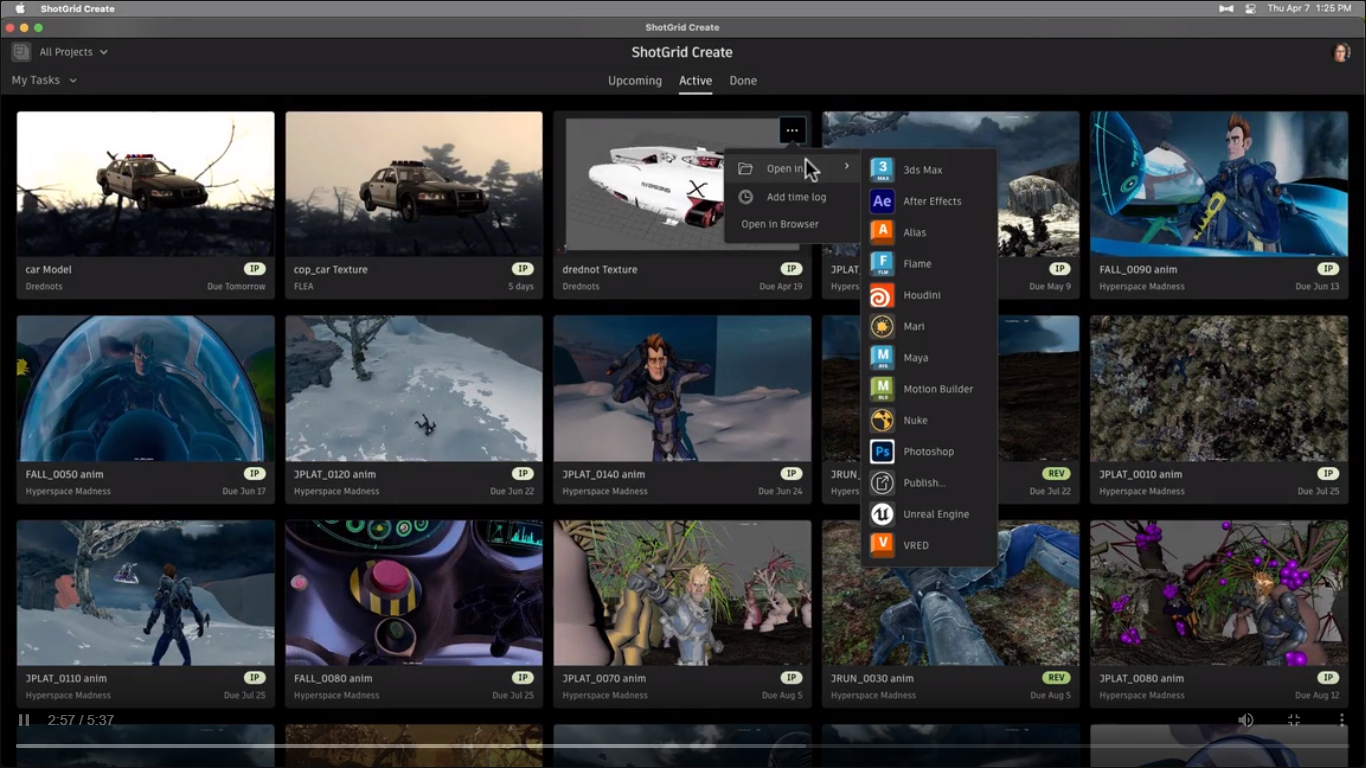Open JPLAT_0110 anim thumbnail
1366x768 pixels.
[x=146, y=593]
